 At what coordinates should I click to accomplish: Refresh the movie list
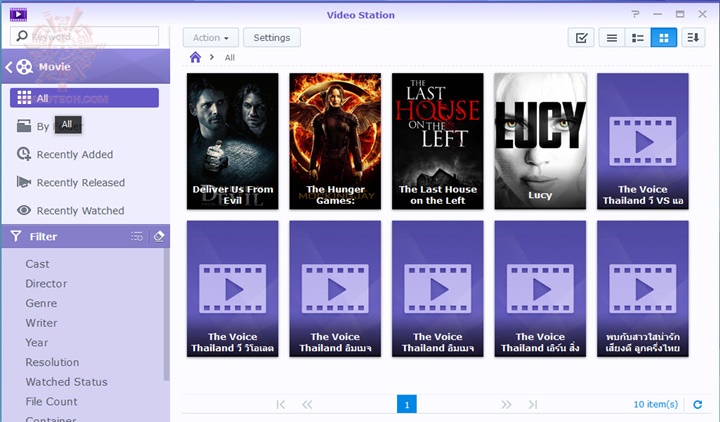(x=698, y=405)
